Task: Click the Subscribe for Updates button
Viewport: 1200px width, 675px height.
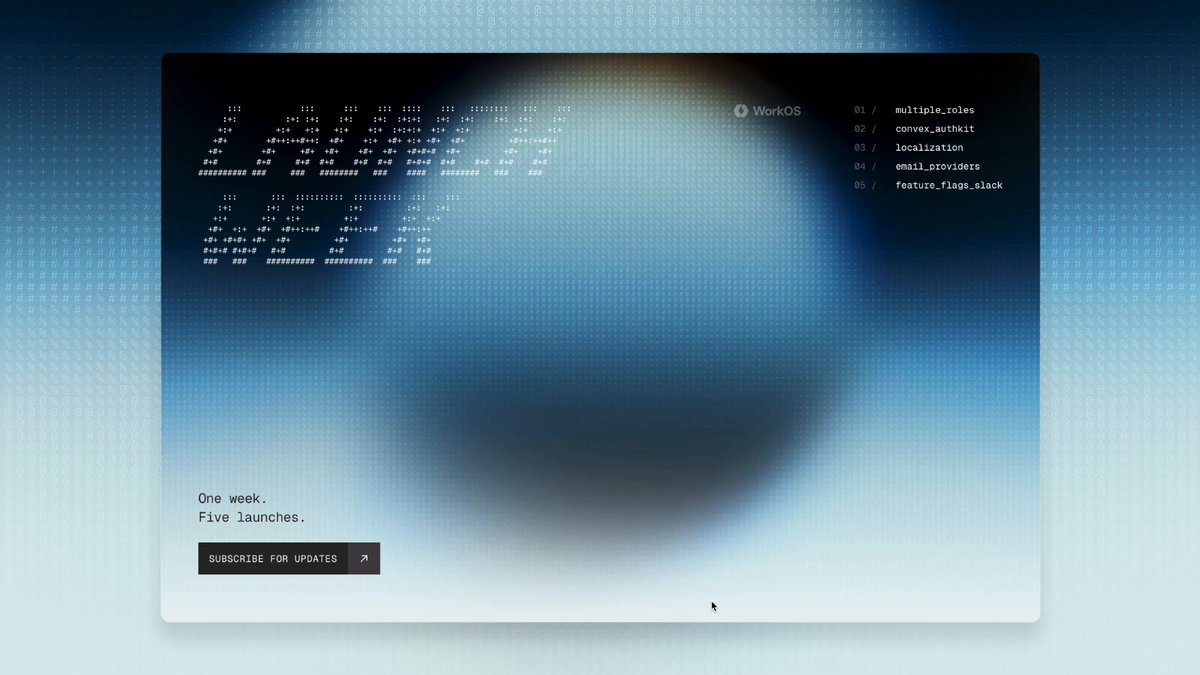Action: click(289, 559)
